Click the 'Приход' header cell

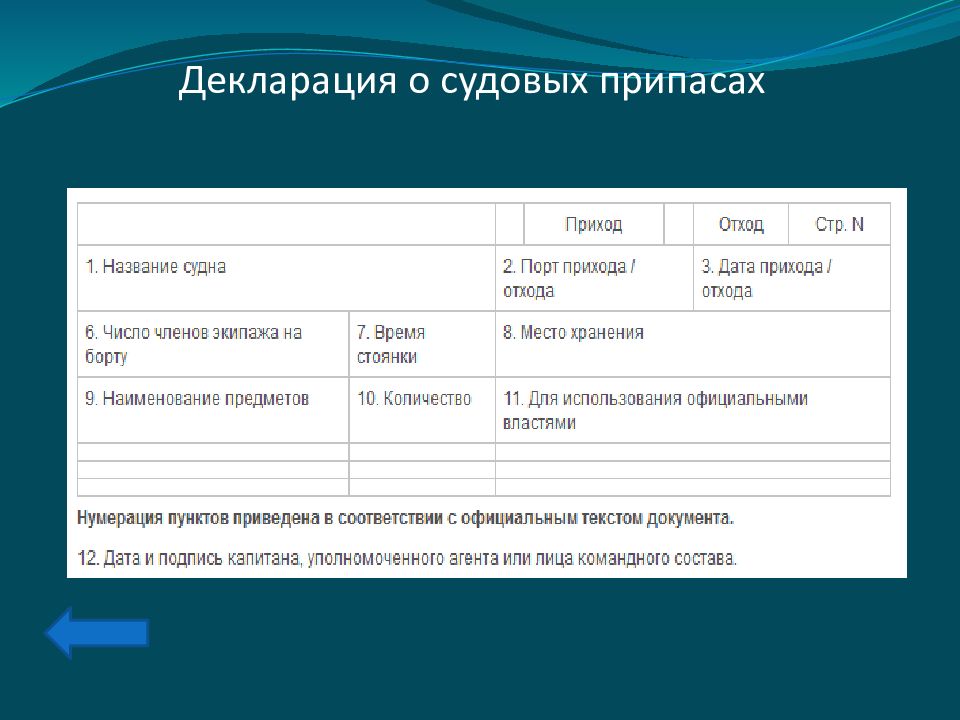pyautogui.click(x=593, y=224)
